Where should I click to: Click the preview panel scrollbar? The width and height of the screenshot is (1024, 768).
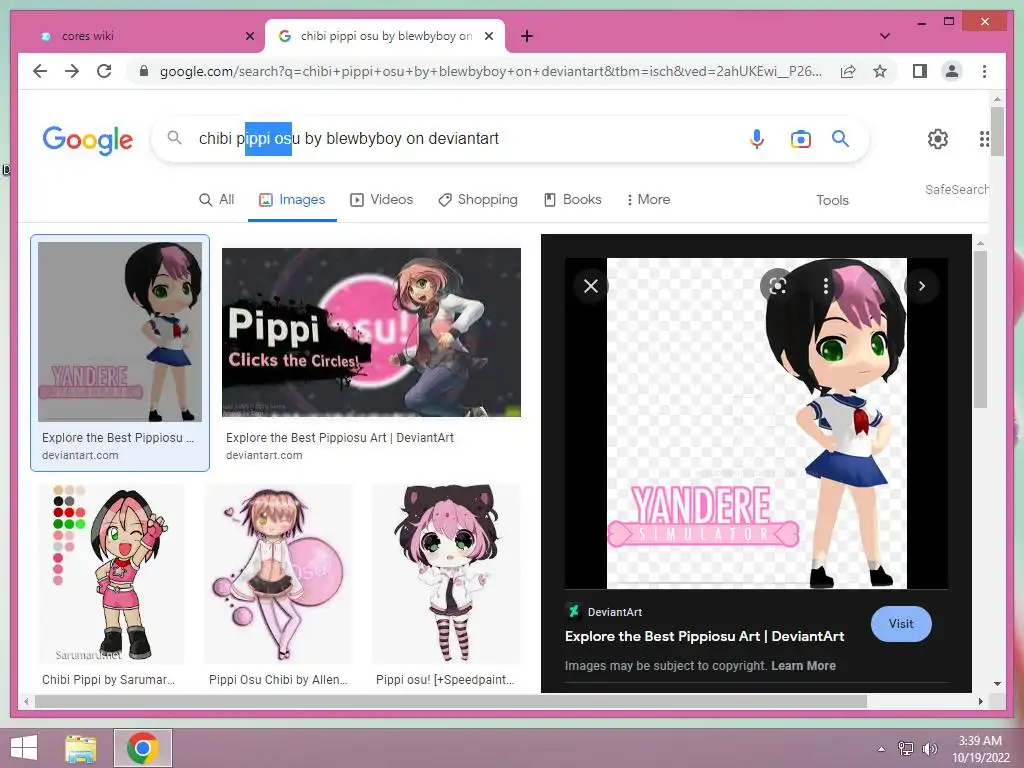[980, 330]
